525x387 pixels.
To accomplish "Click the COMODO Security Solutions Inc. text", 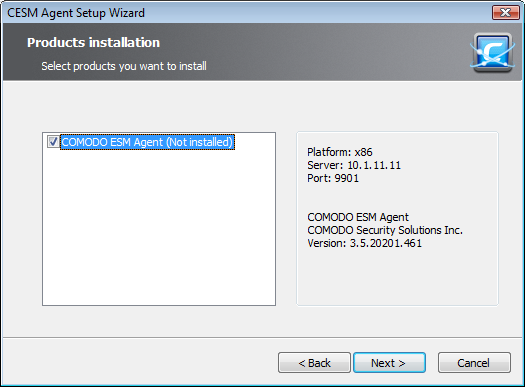I will (x=385, y=230).
